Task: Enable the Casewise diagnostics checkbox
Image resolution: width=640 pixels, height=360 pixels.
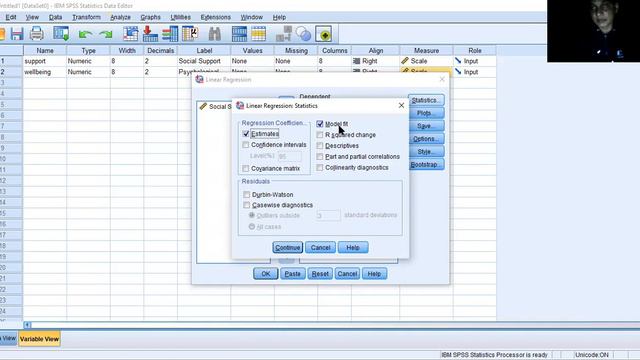Action: 247,205
